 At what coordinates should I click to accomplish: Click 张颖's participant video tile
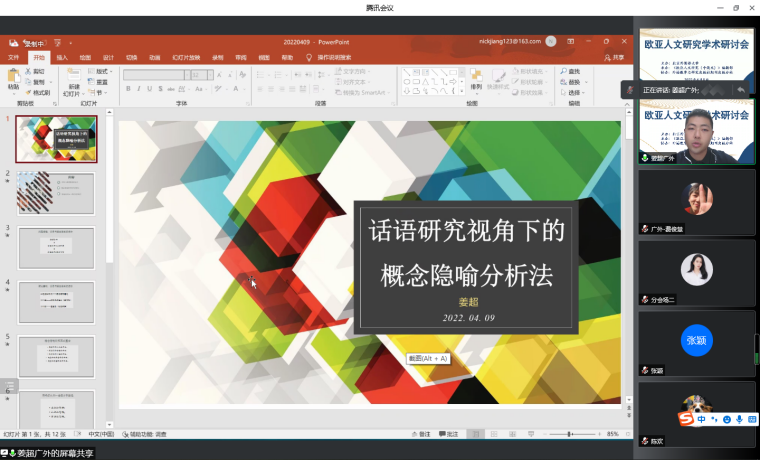point(697,341)
